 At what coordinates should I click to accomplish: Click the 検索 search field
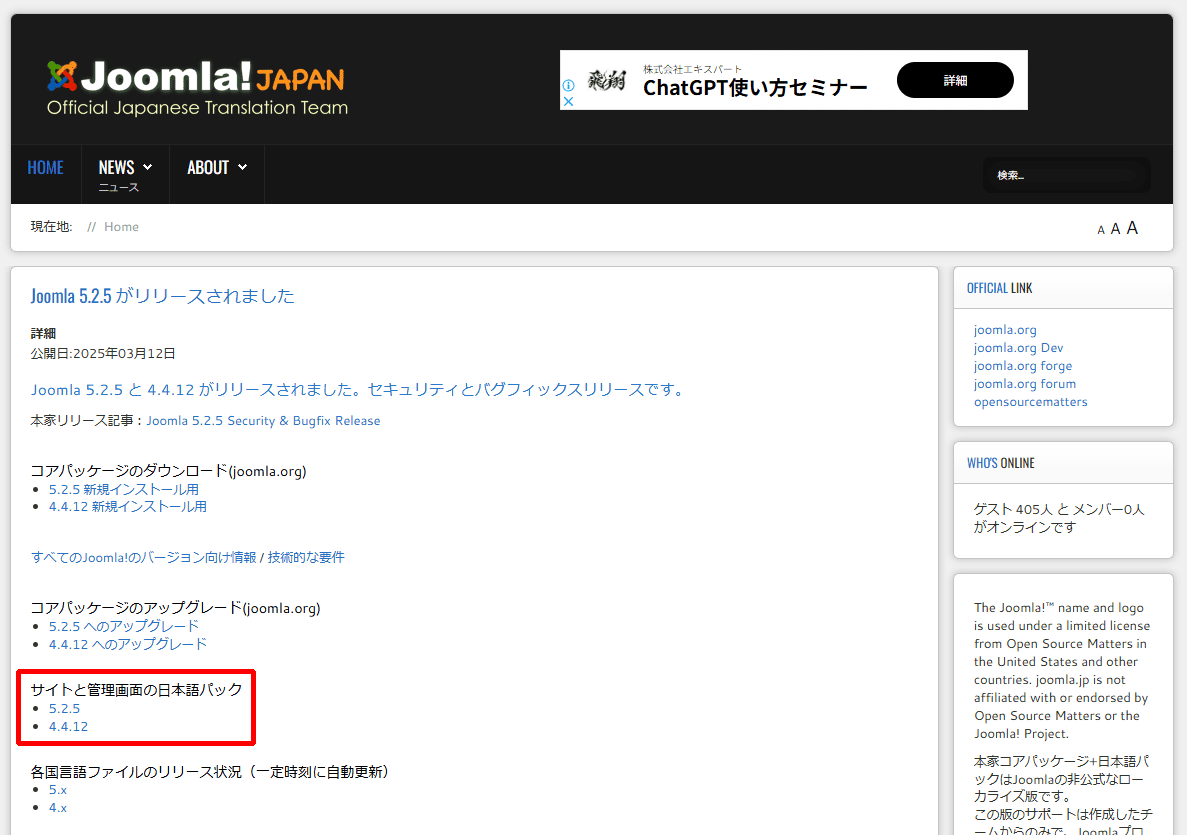[x=1066, y=175]
